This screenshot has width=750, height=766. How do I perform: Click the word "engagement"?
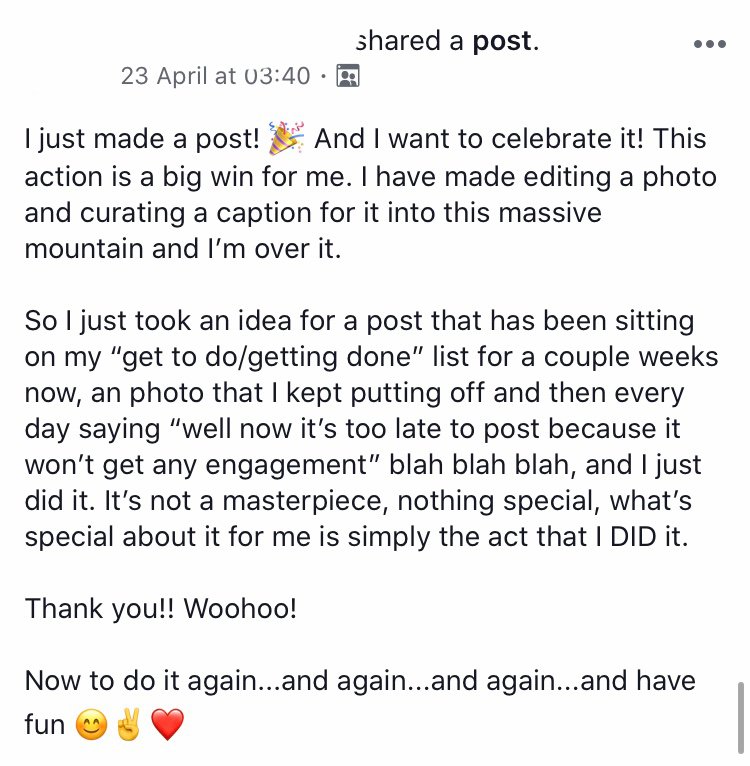pos(286,466)
